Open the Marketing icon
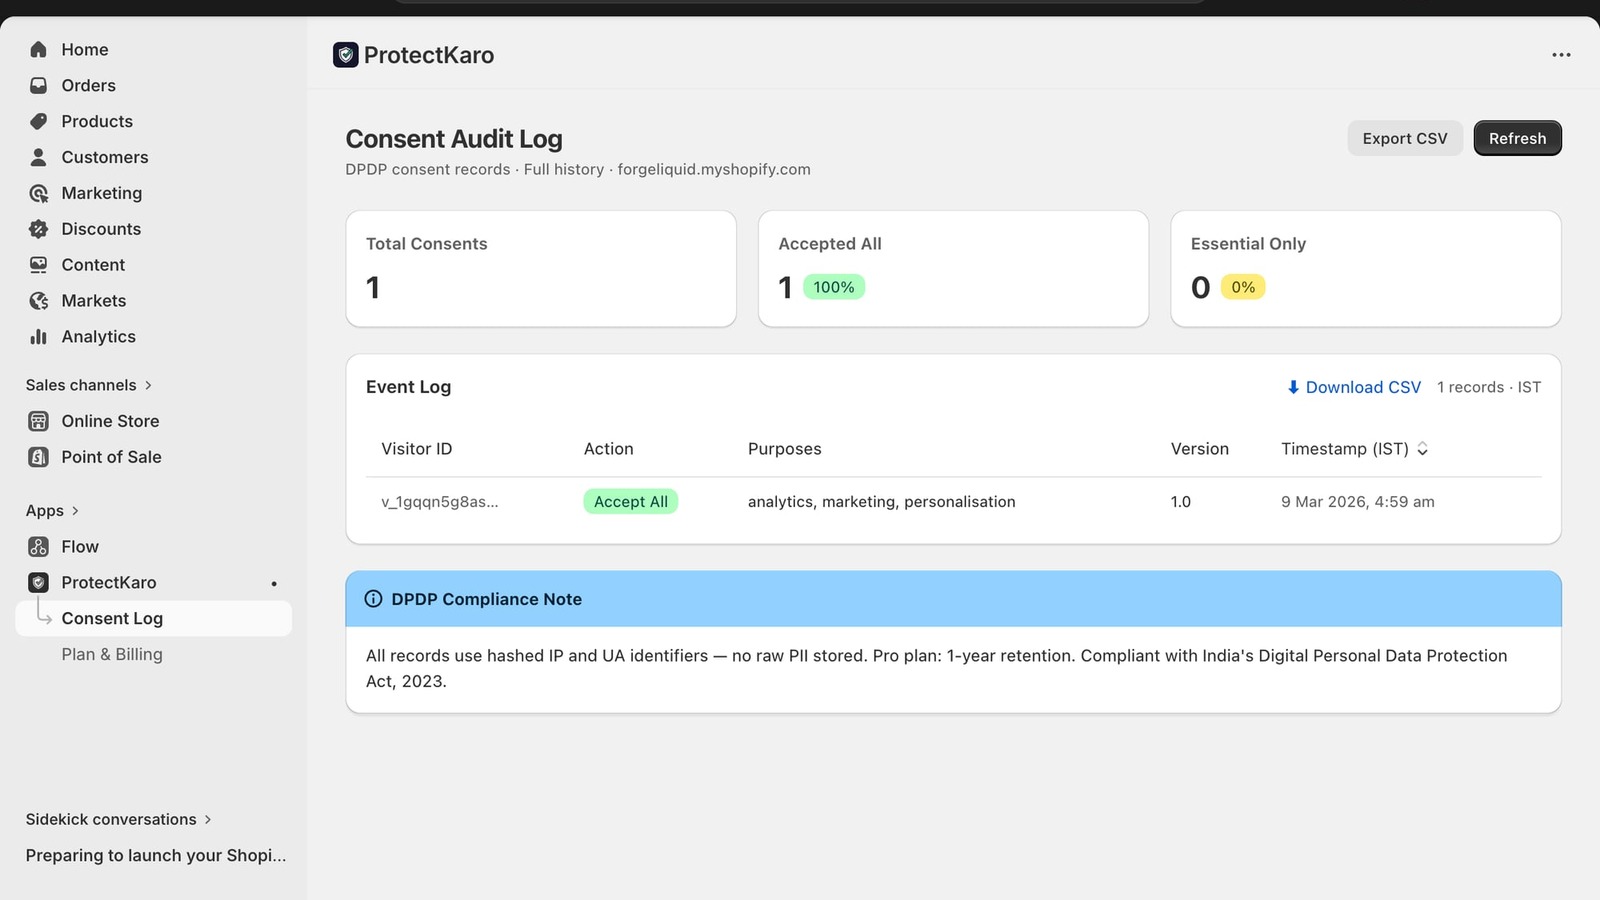The image size is (1600, 900). click(x=37, y=193)
